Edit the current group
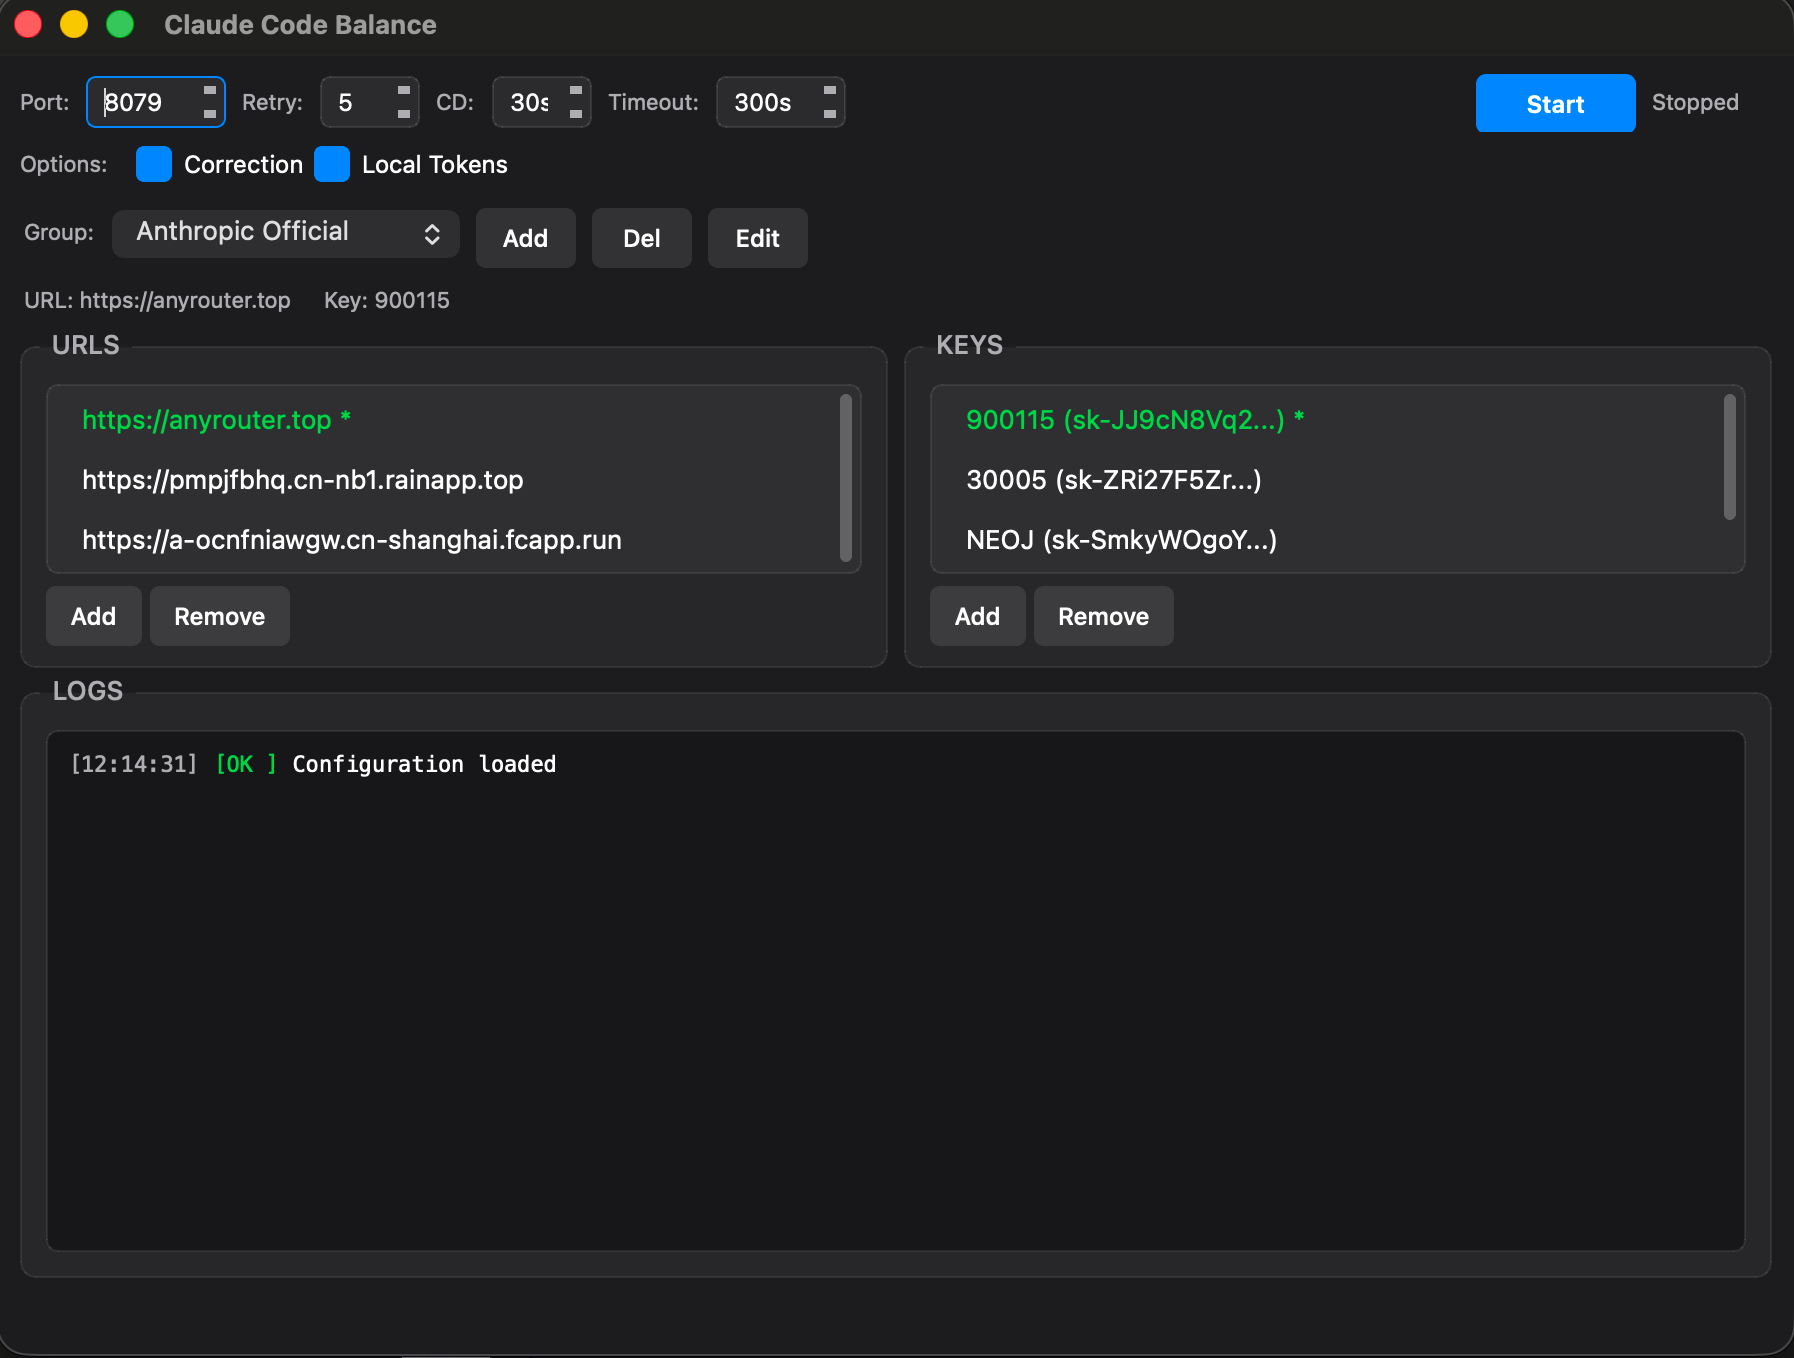 [757, 238]
